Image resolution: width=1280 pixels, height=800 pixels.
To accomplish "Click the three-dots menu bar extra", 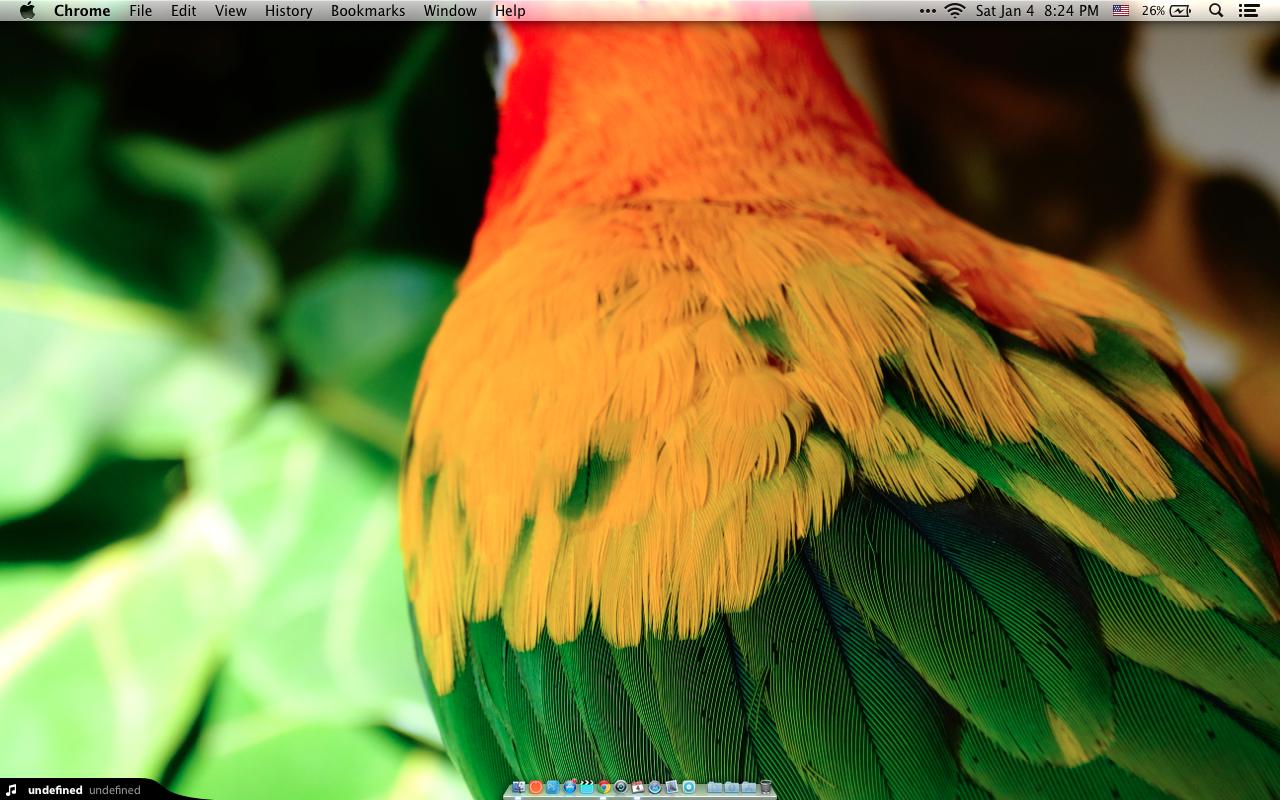I will (x=928, y=10).
